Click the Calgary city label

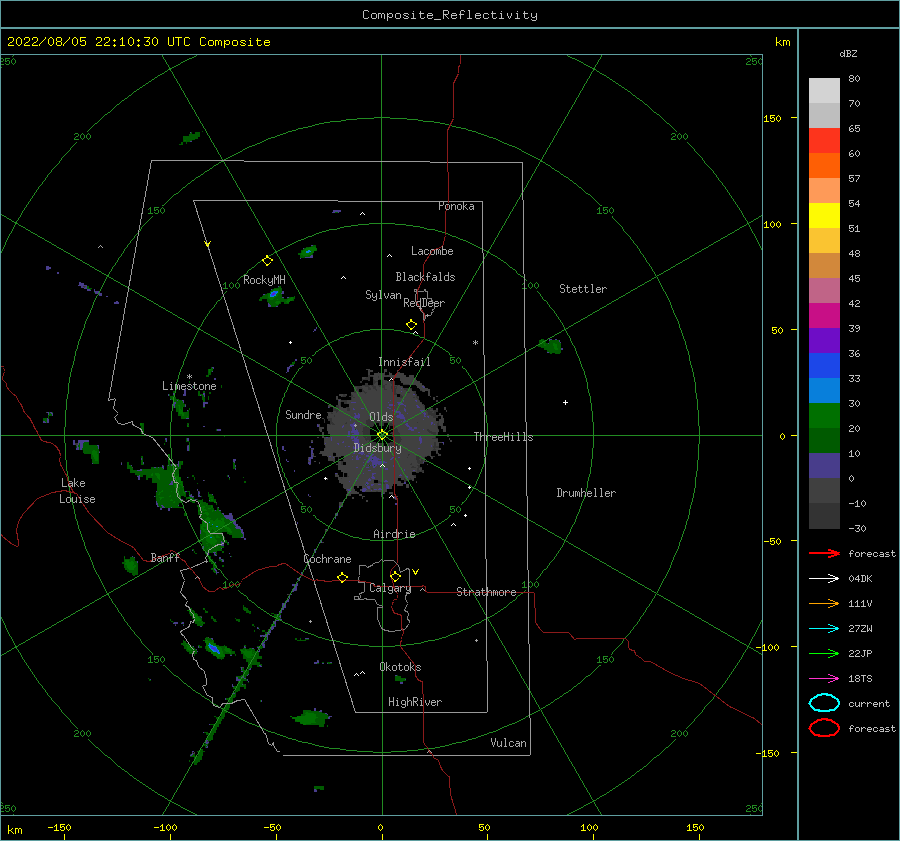tap(390, 588)
